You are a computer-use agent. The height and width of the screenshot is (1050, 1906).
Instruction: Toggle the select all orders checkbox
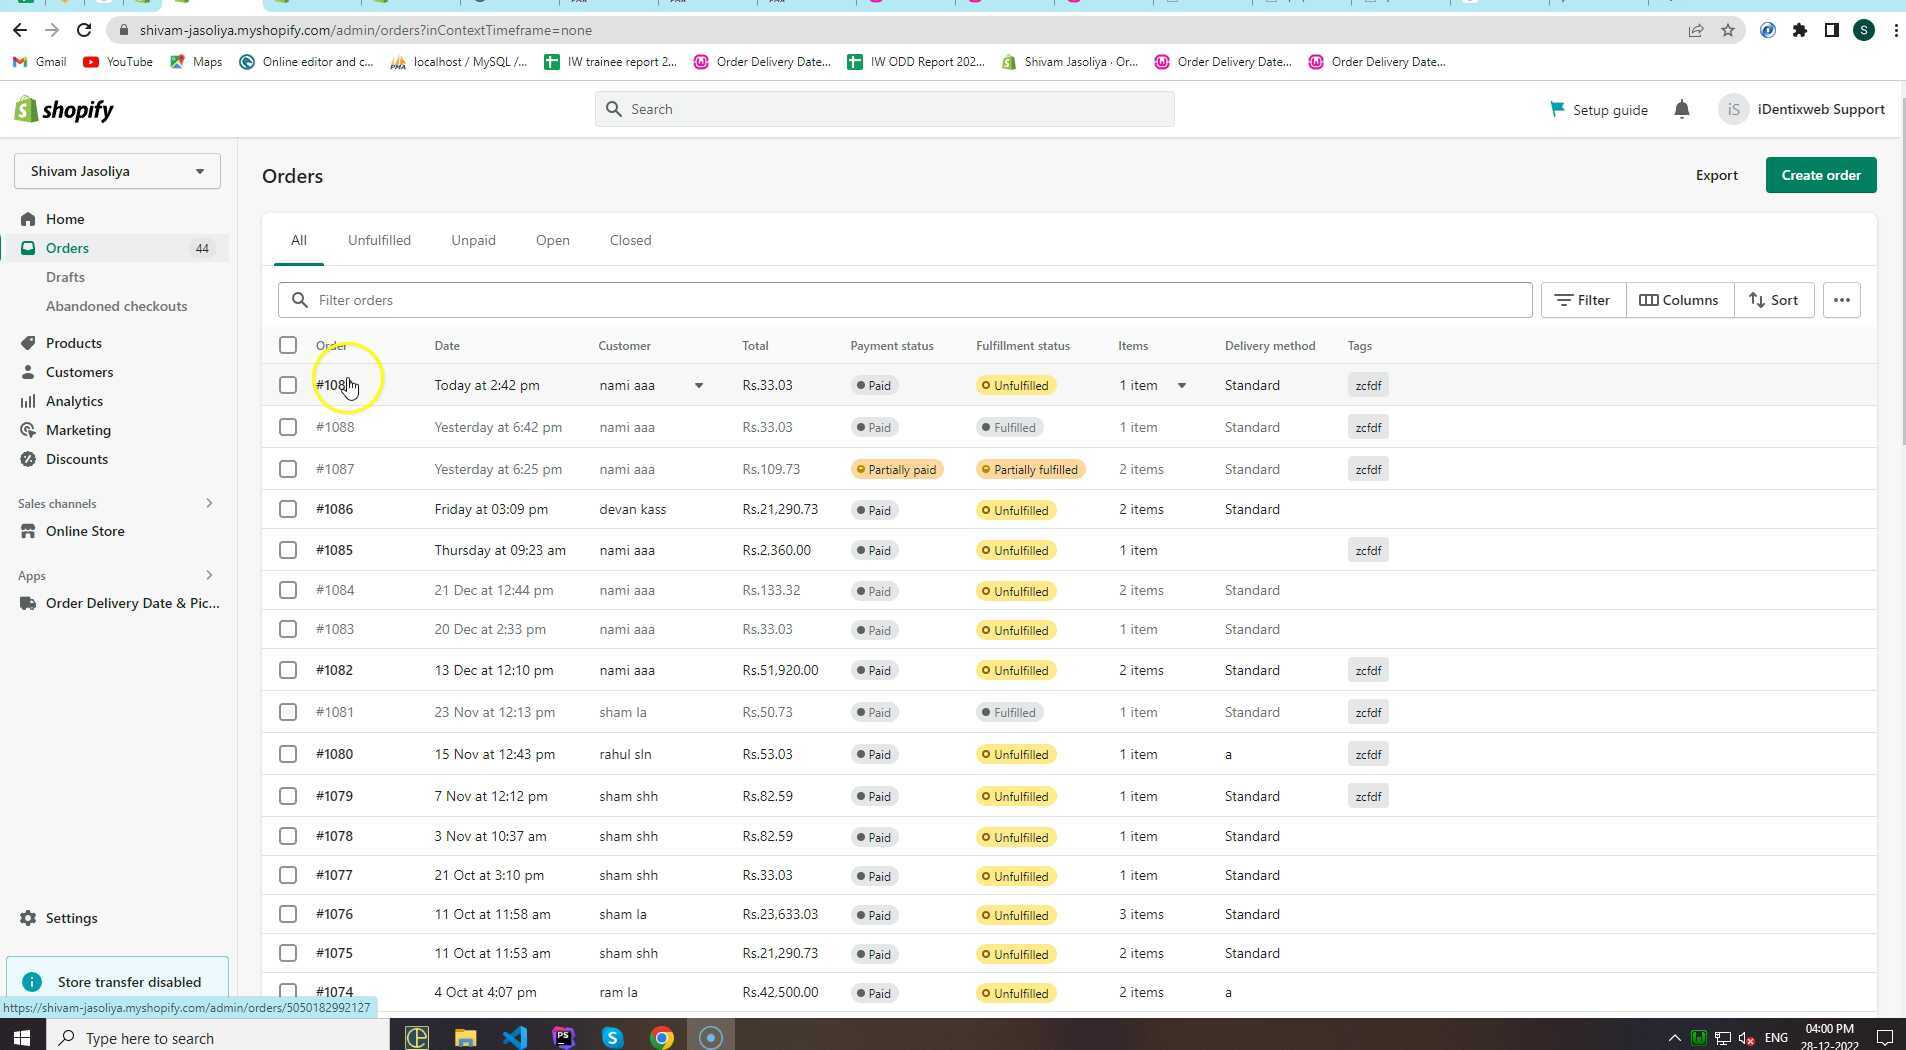[x=288, y=345]
